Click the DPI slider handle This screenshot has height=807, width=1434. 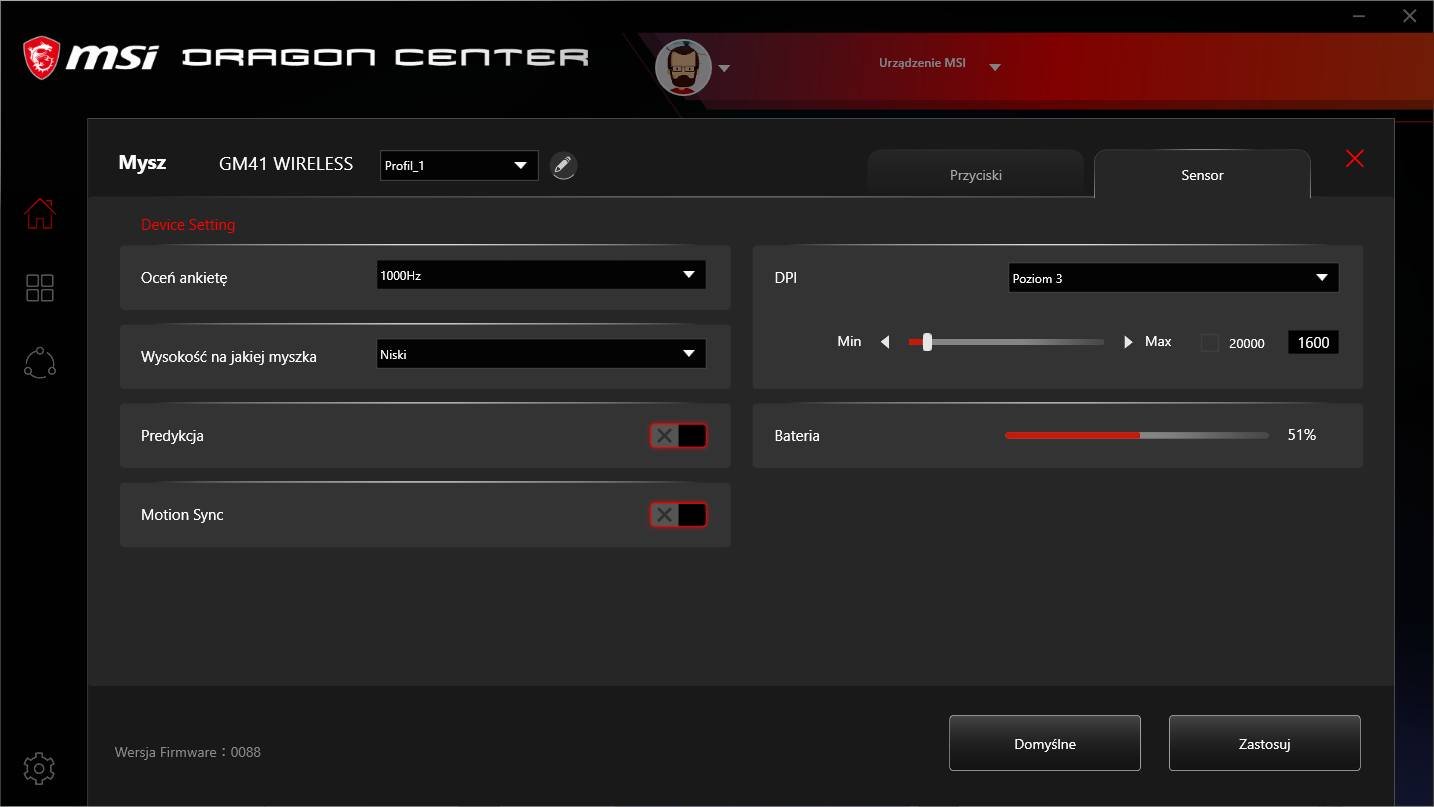click(927, 342)
